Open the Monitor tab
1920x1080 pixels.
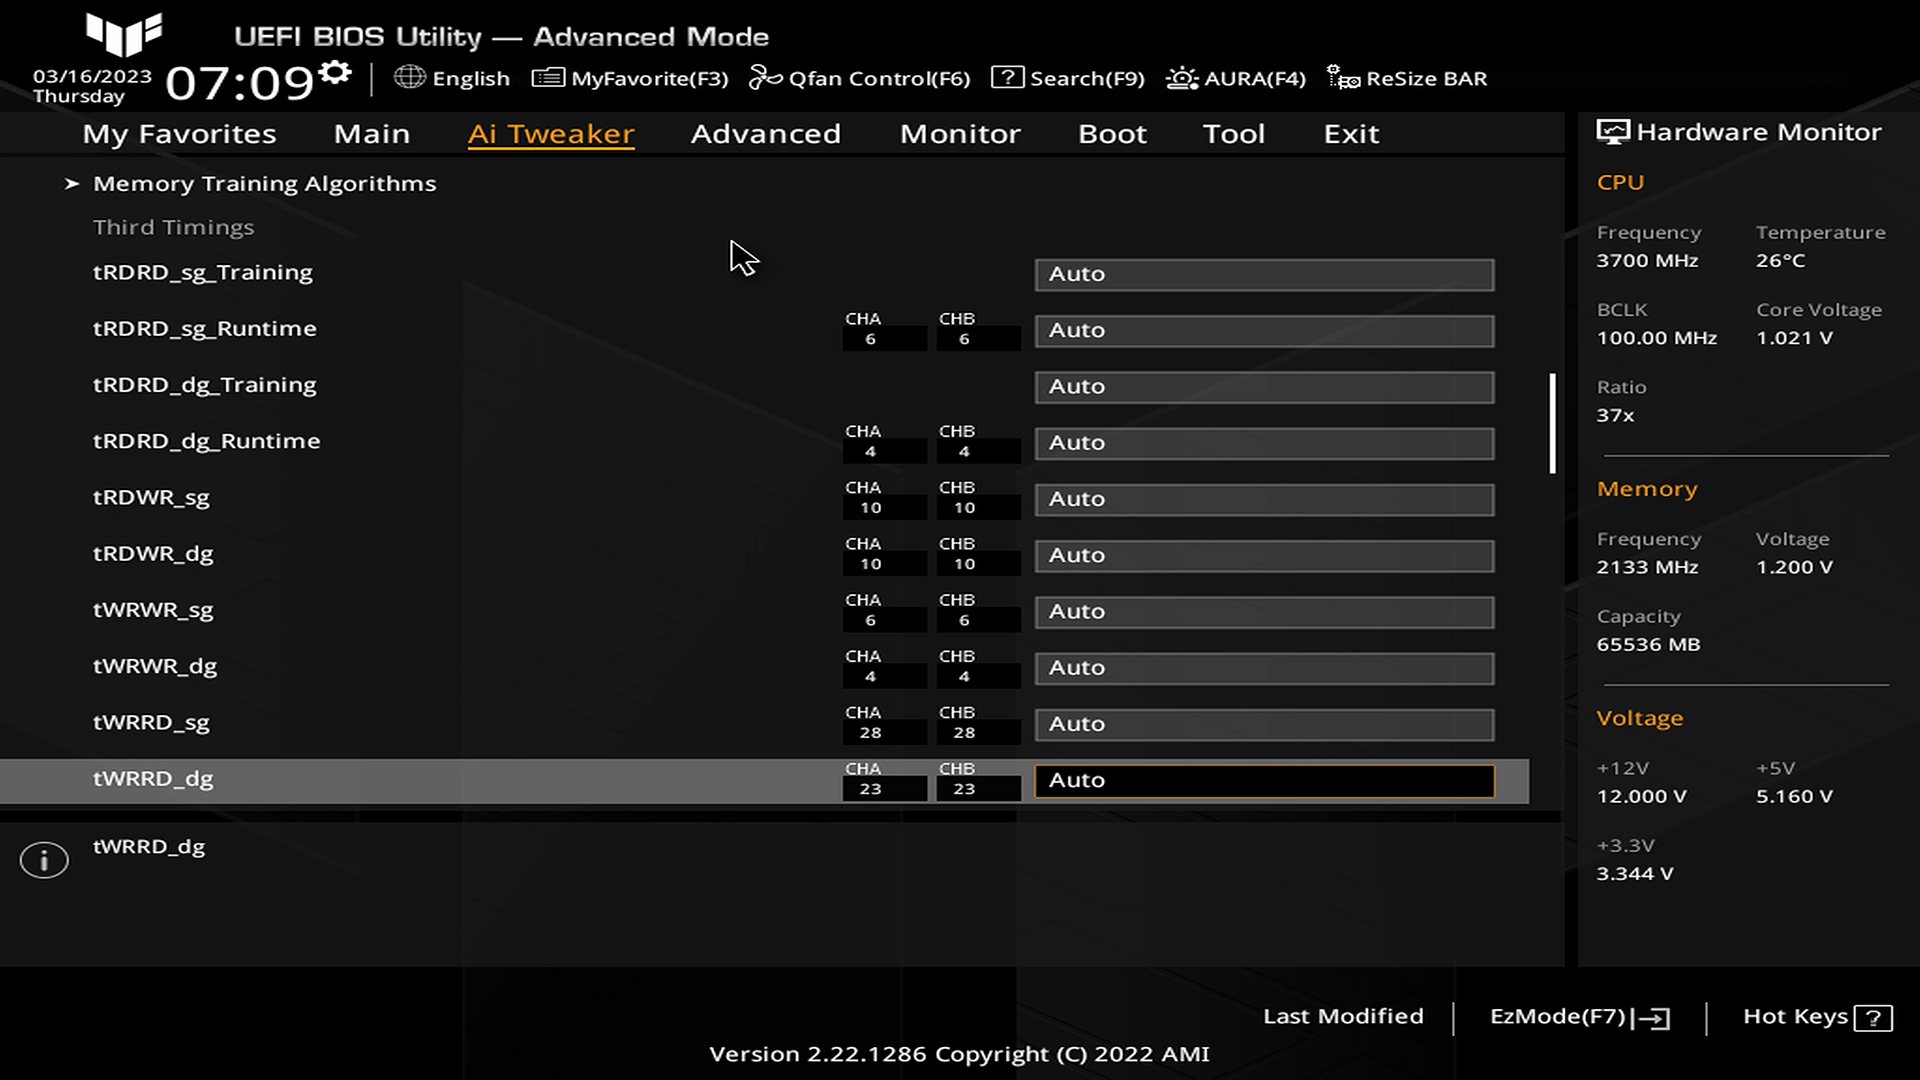click(960, 134)
